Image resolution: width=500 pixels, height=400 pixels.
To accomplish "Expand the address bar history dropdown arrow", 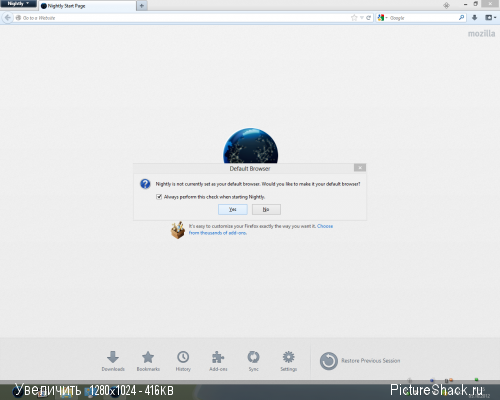I will pos(362,18).
